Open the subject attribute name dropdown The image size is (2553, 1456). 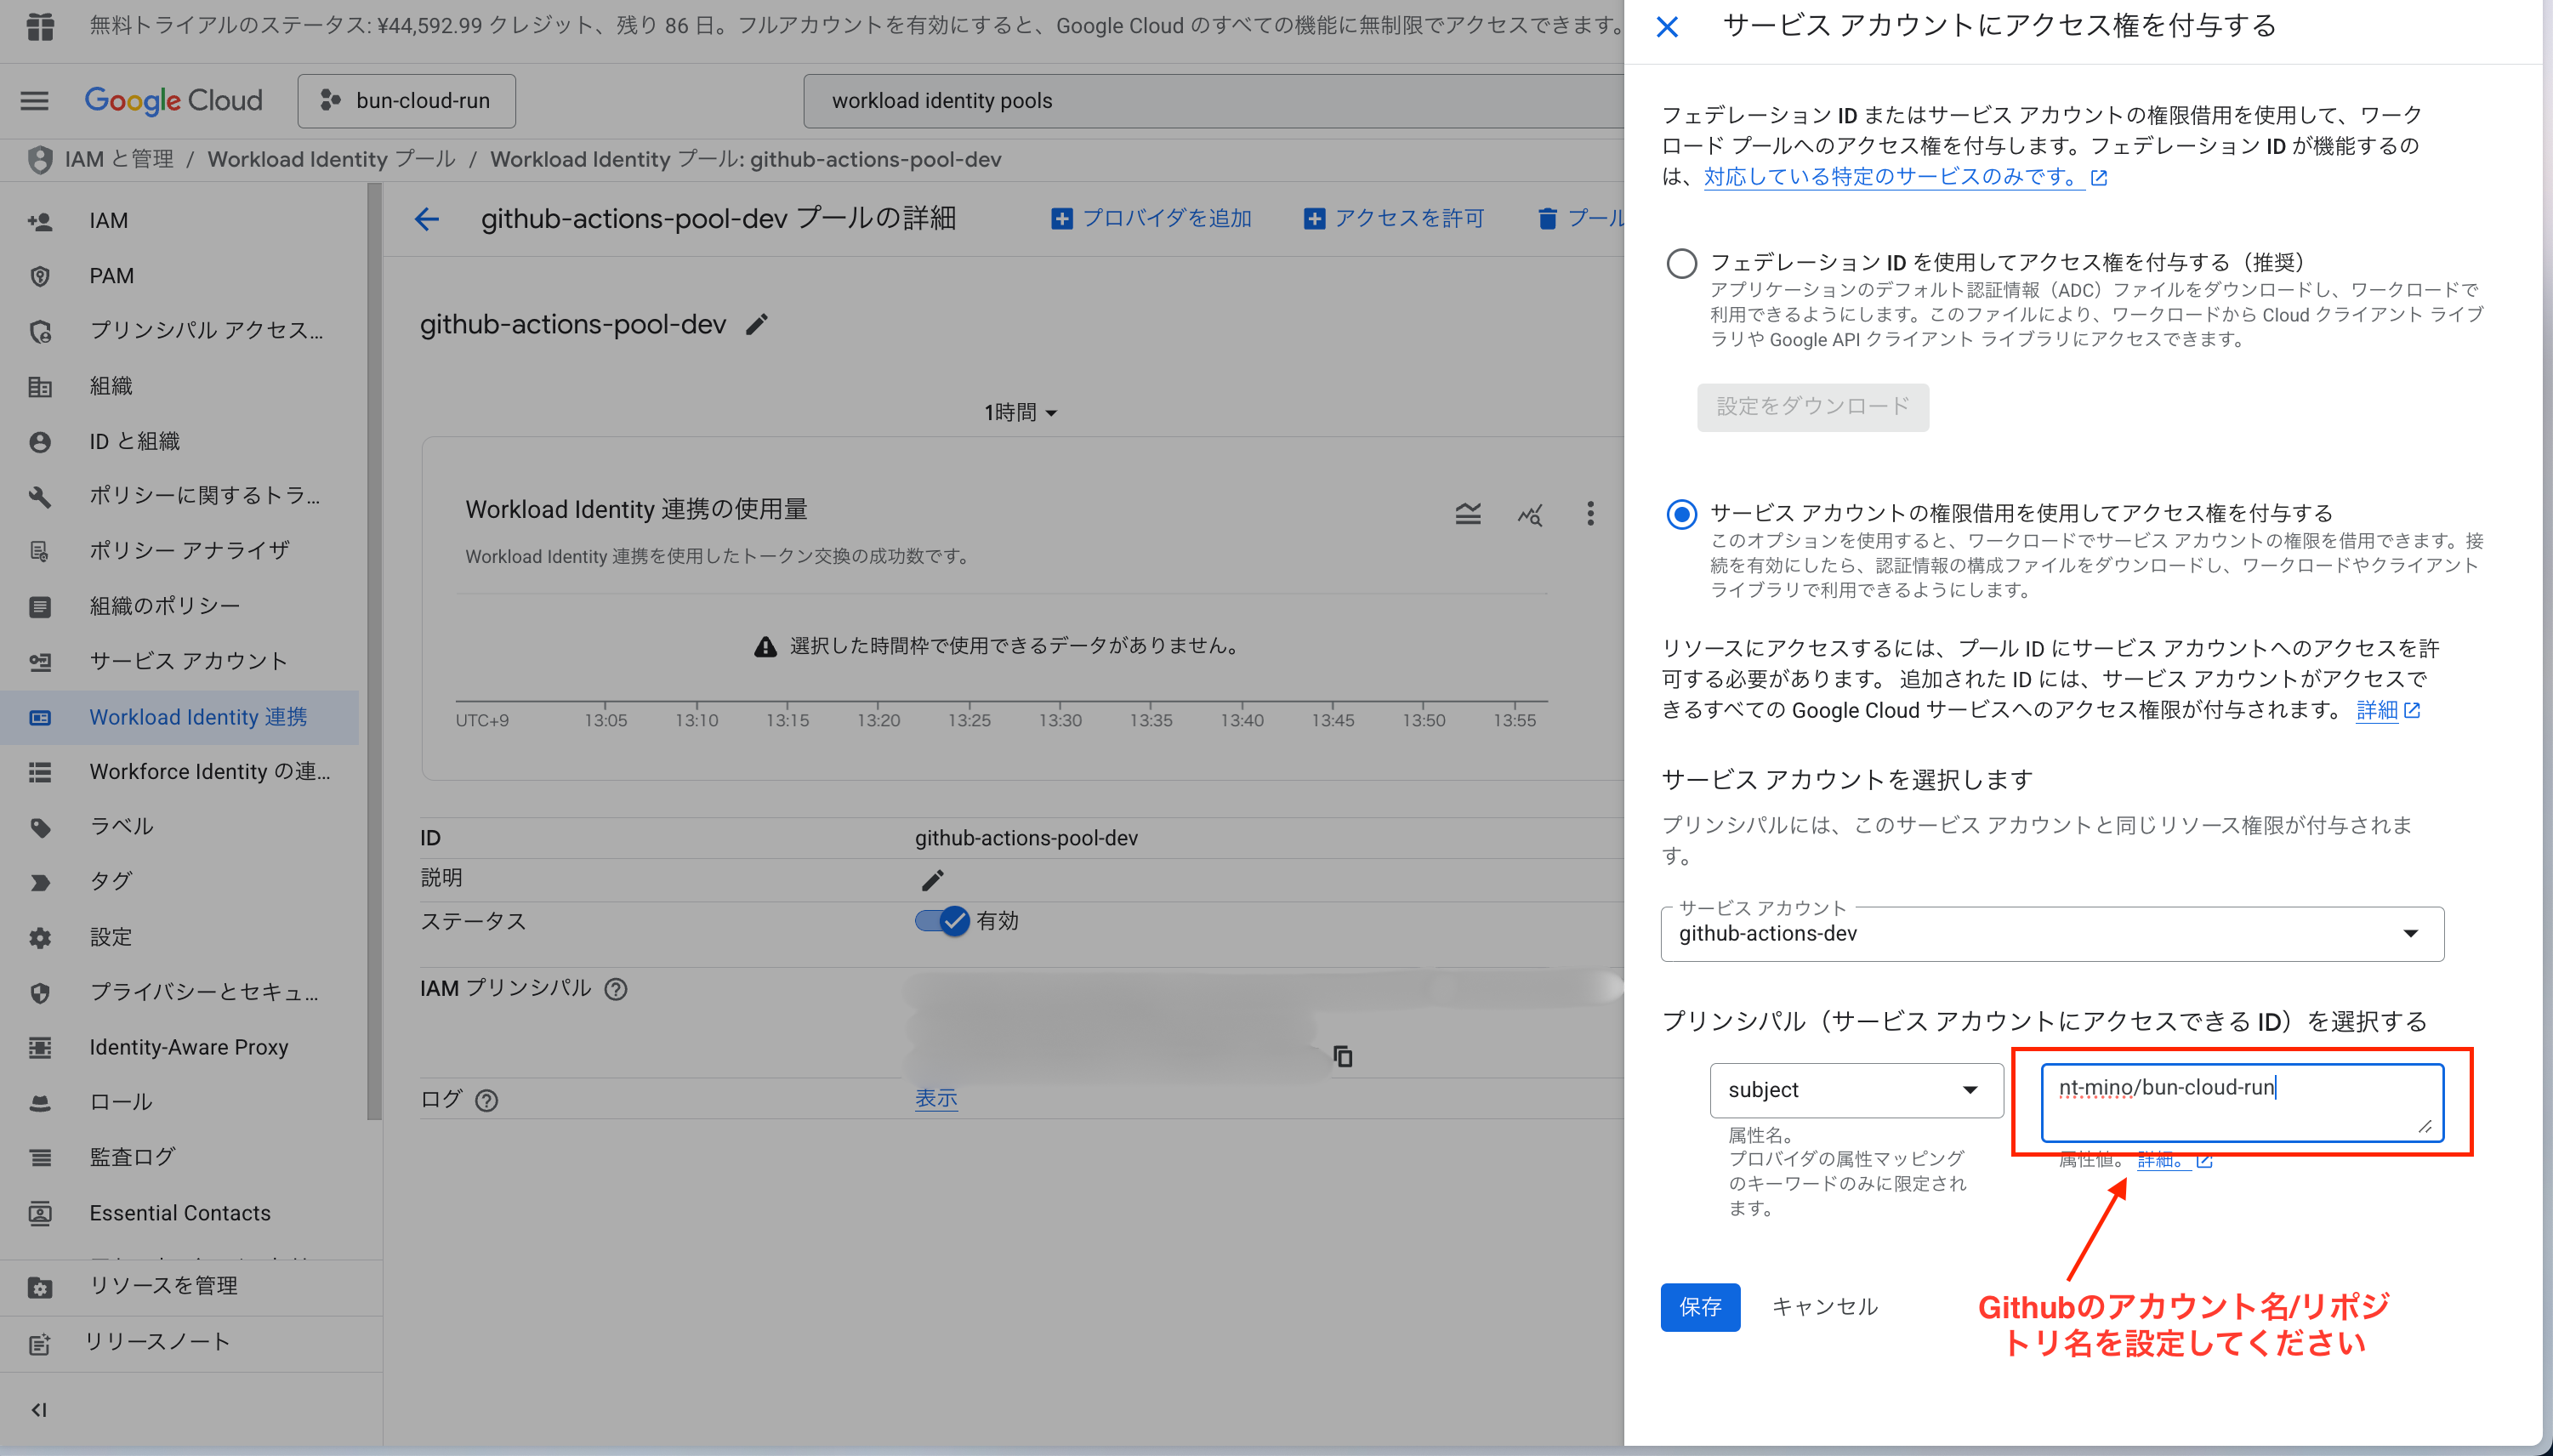tap(1855, 1090)
